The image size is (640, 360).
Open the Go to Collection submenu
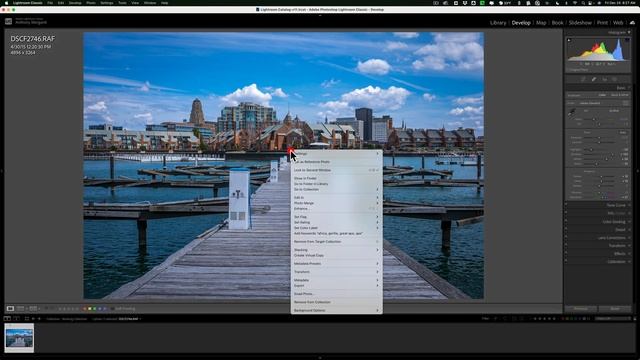(x=336, y=189)
